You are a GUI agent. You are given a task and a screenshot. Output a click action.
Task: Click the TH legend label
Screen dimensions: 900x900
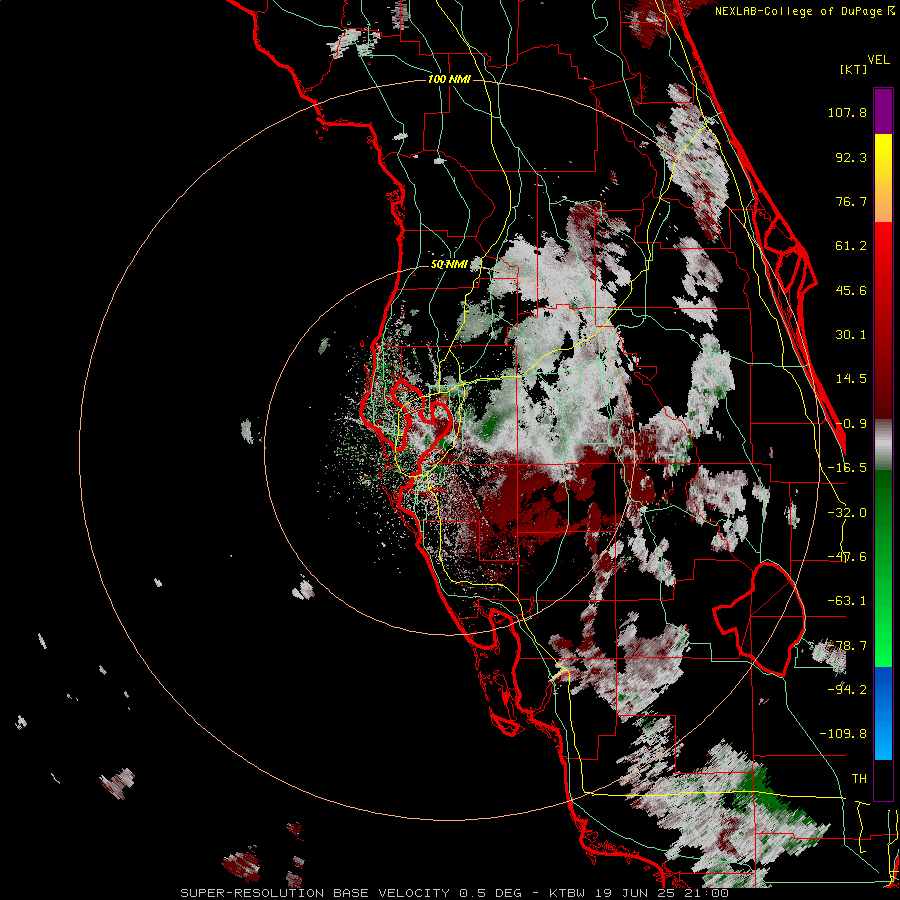[x=859, y=779]
